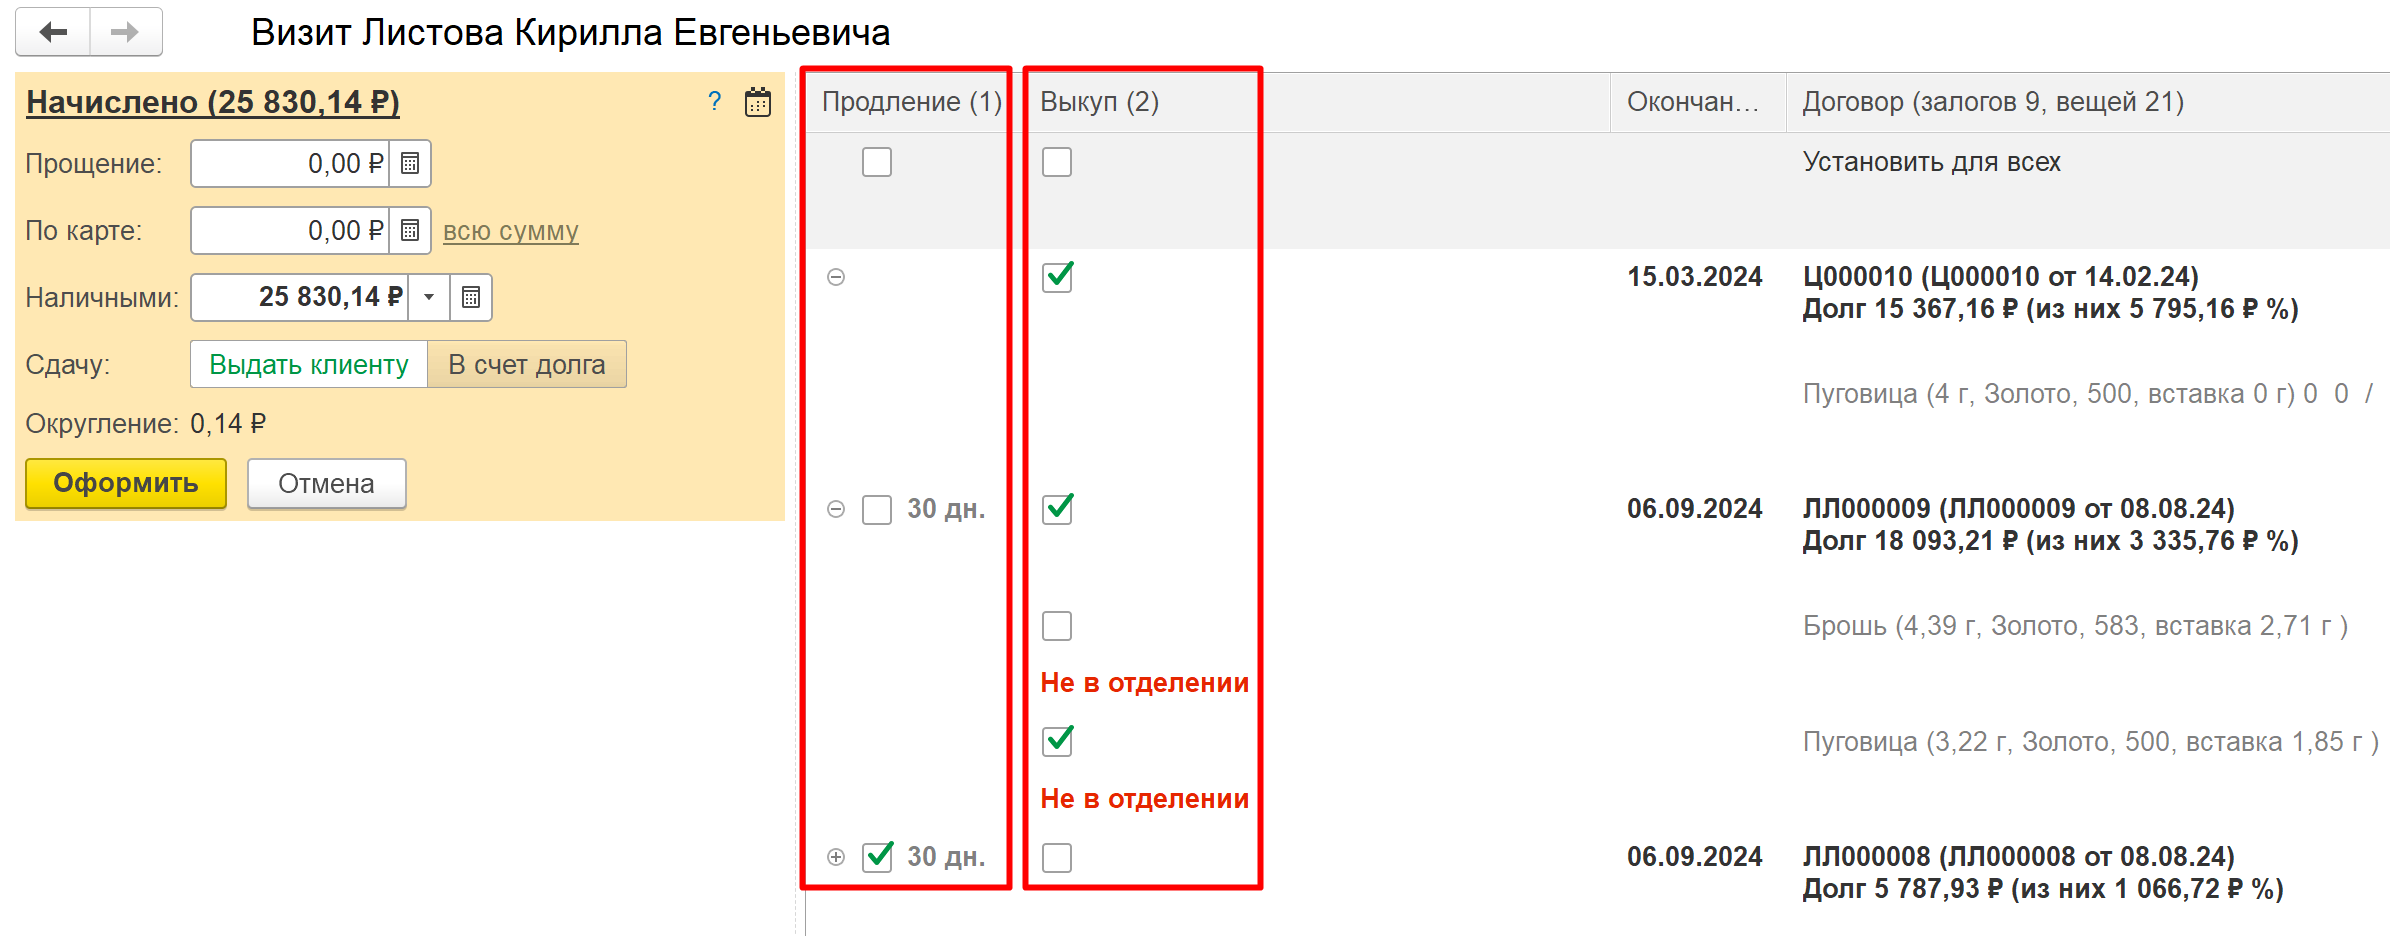Check Продление set-for-all checkbox
This screenshot has width=2390, height=936.
(x=877, y=162)
